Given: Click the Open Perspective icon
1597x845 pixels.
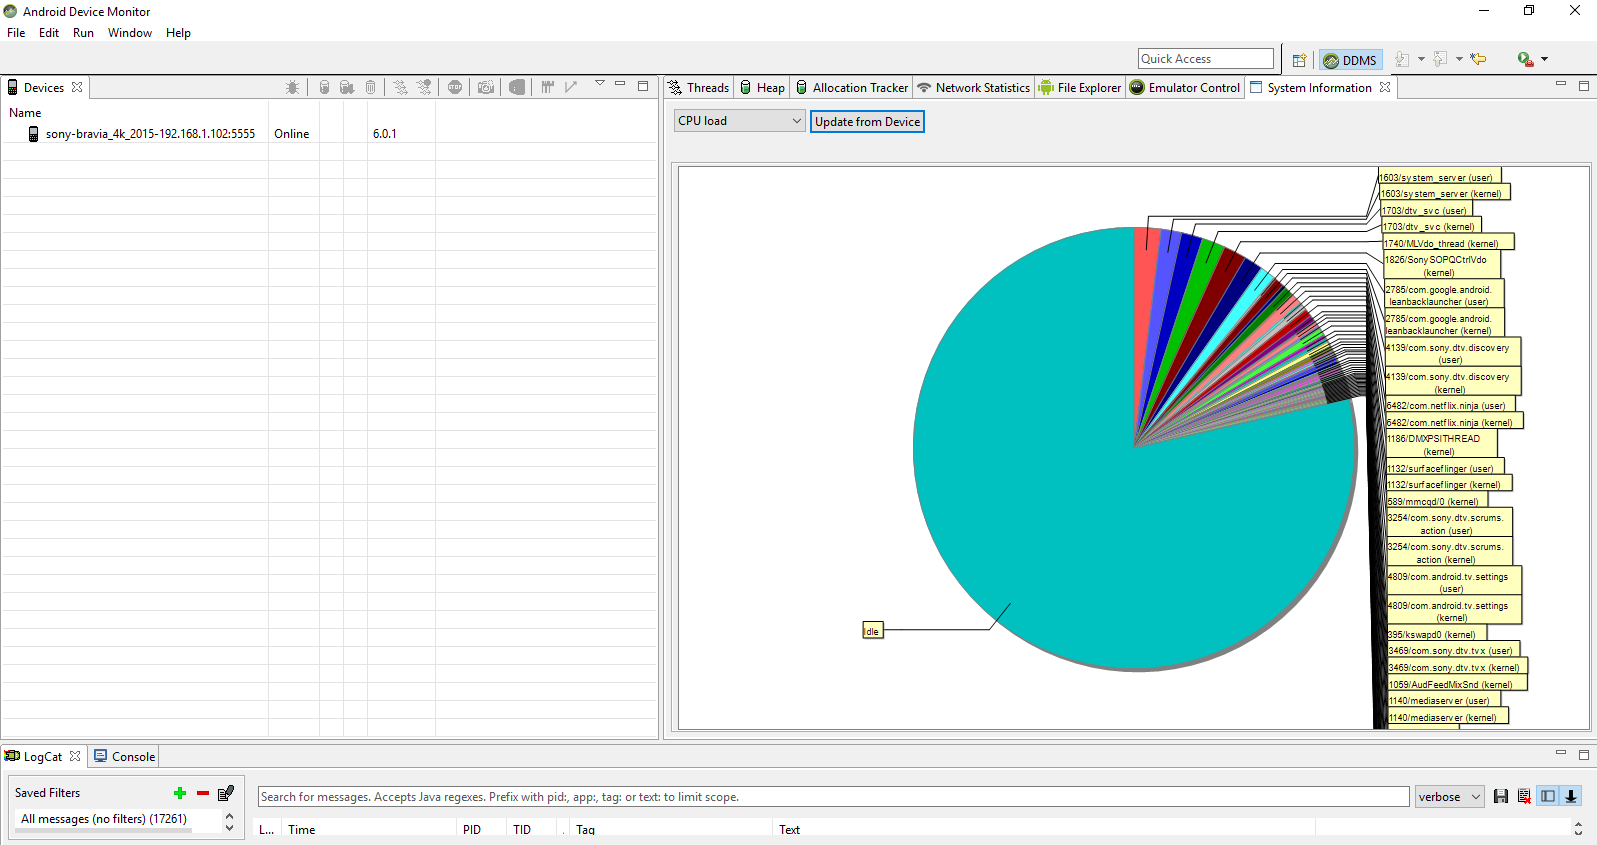Looking at the screenshot, I should point(1299,60).
